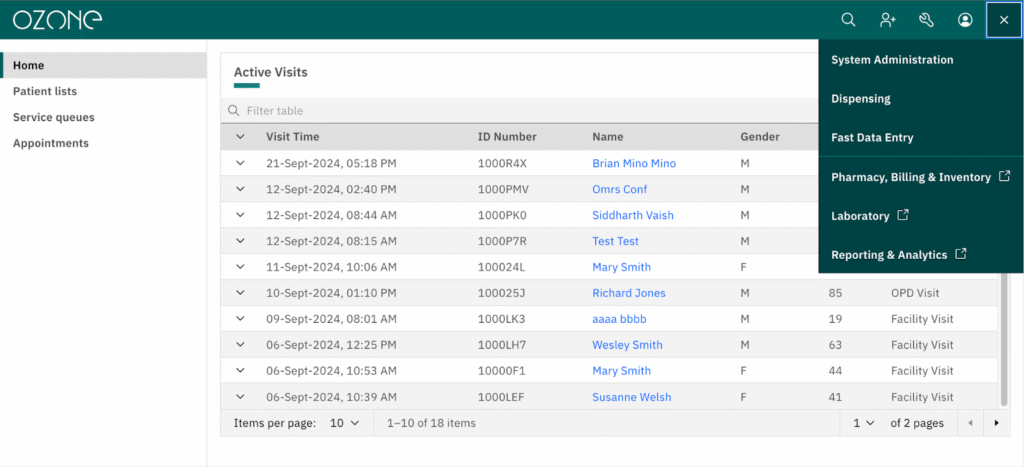Click the Gender column header
The height and width of the screenshot is (467, 1024).
[x=760, y=137]
